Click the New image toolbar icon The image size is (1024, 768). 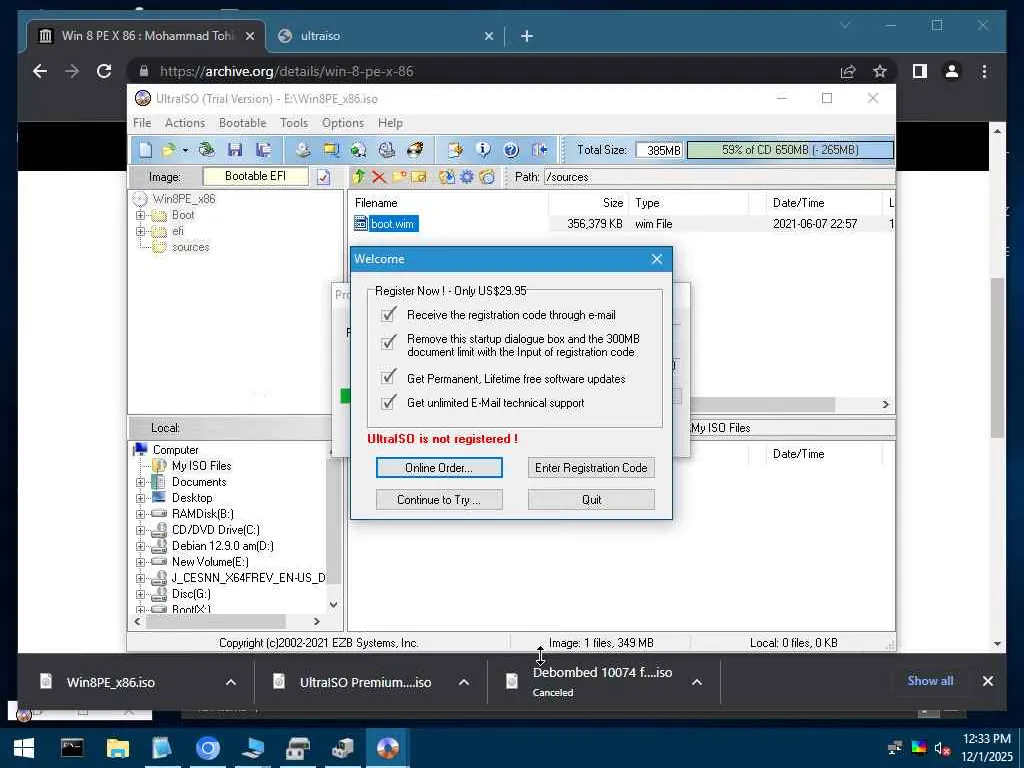click(145, 150)
